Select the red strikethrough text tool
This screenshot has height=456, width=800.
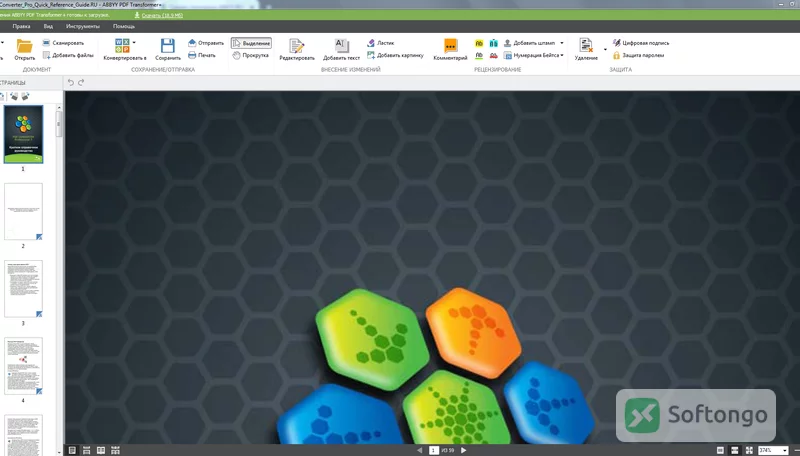pos(493,56)
